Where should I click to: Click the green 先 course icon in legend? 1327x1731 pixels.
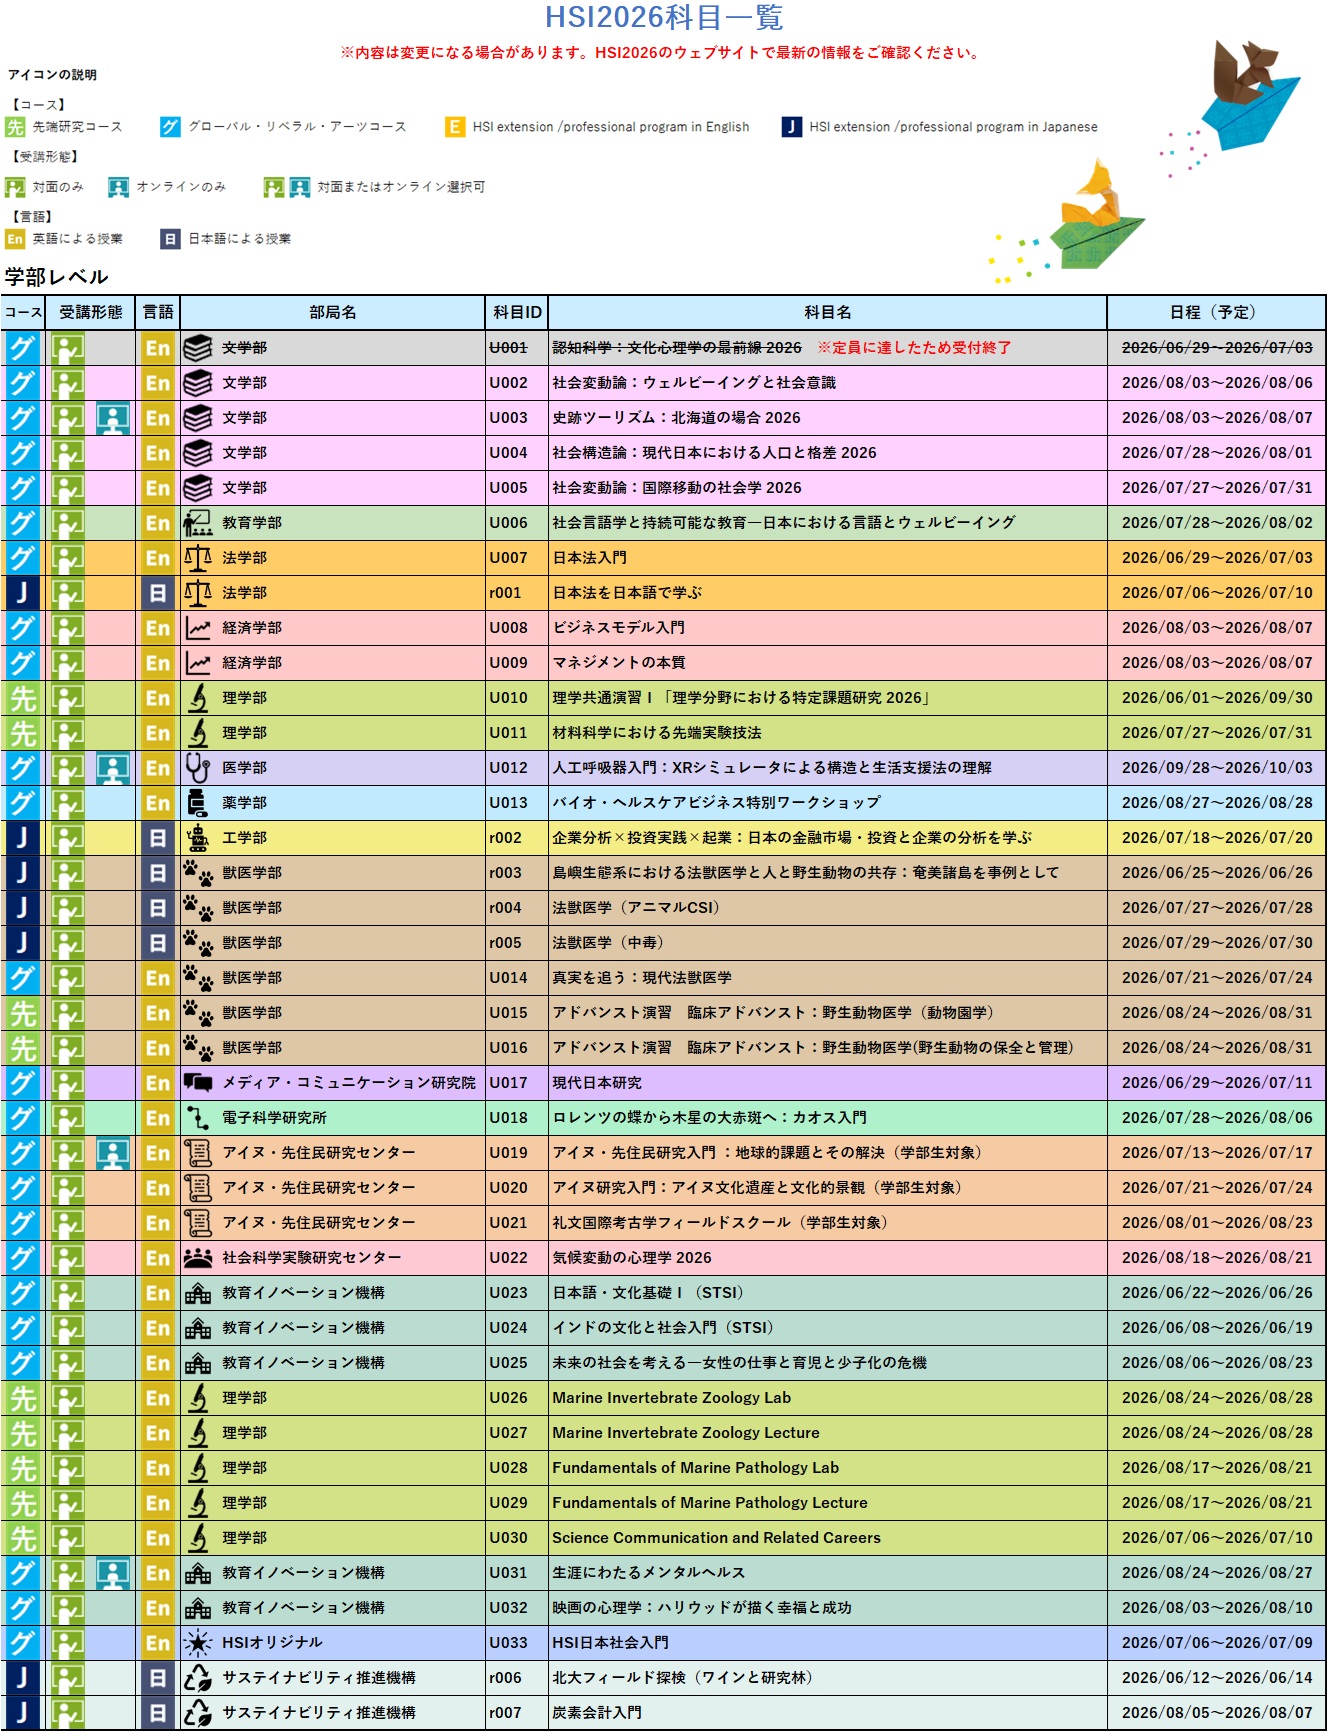(x=15, y=127)
